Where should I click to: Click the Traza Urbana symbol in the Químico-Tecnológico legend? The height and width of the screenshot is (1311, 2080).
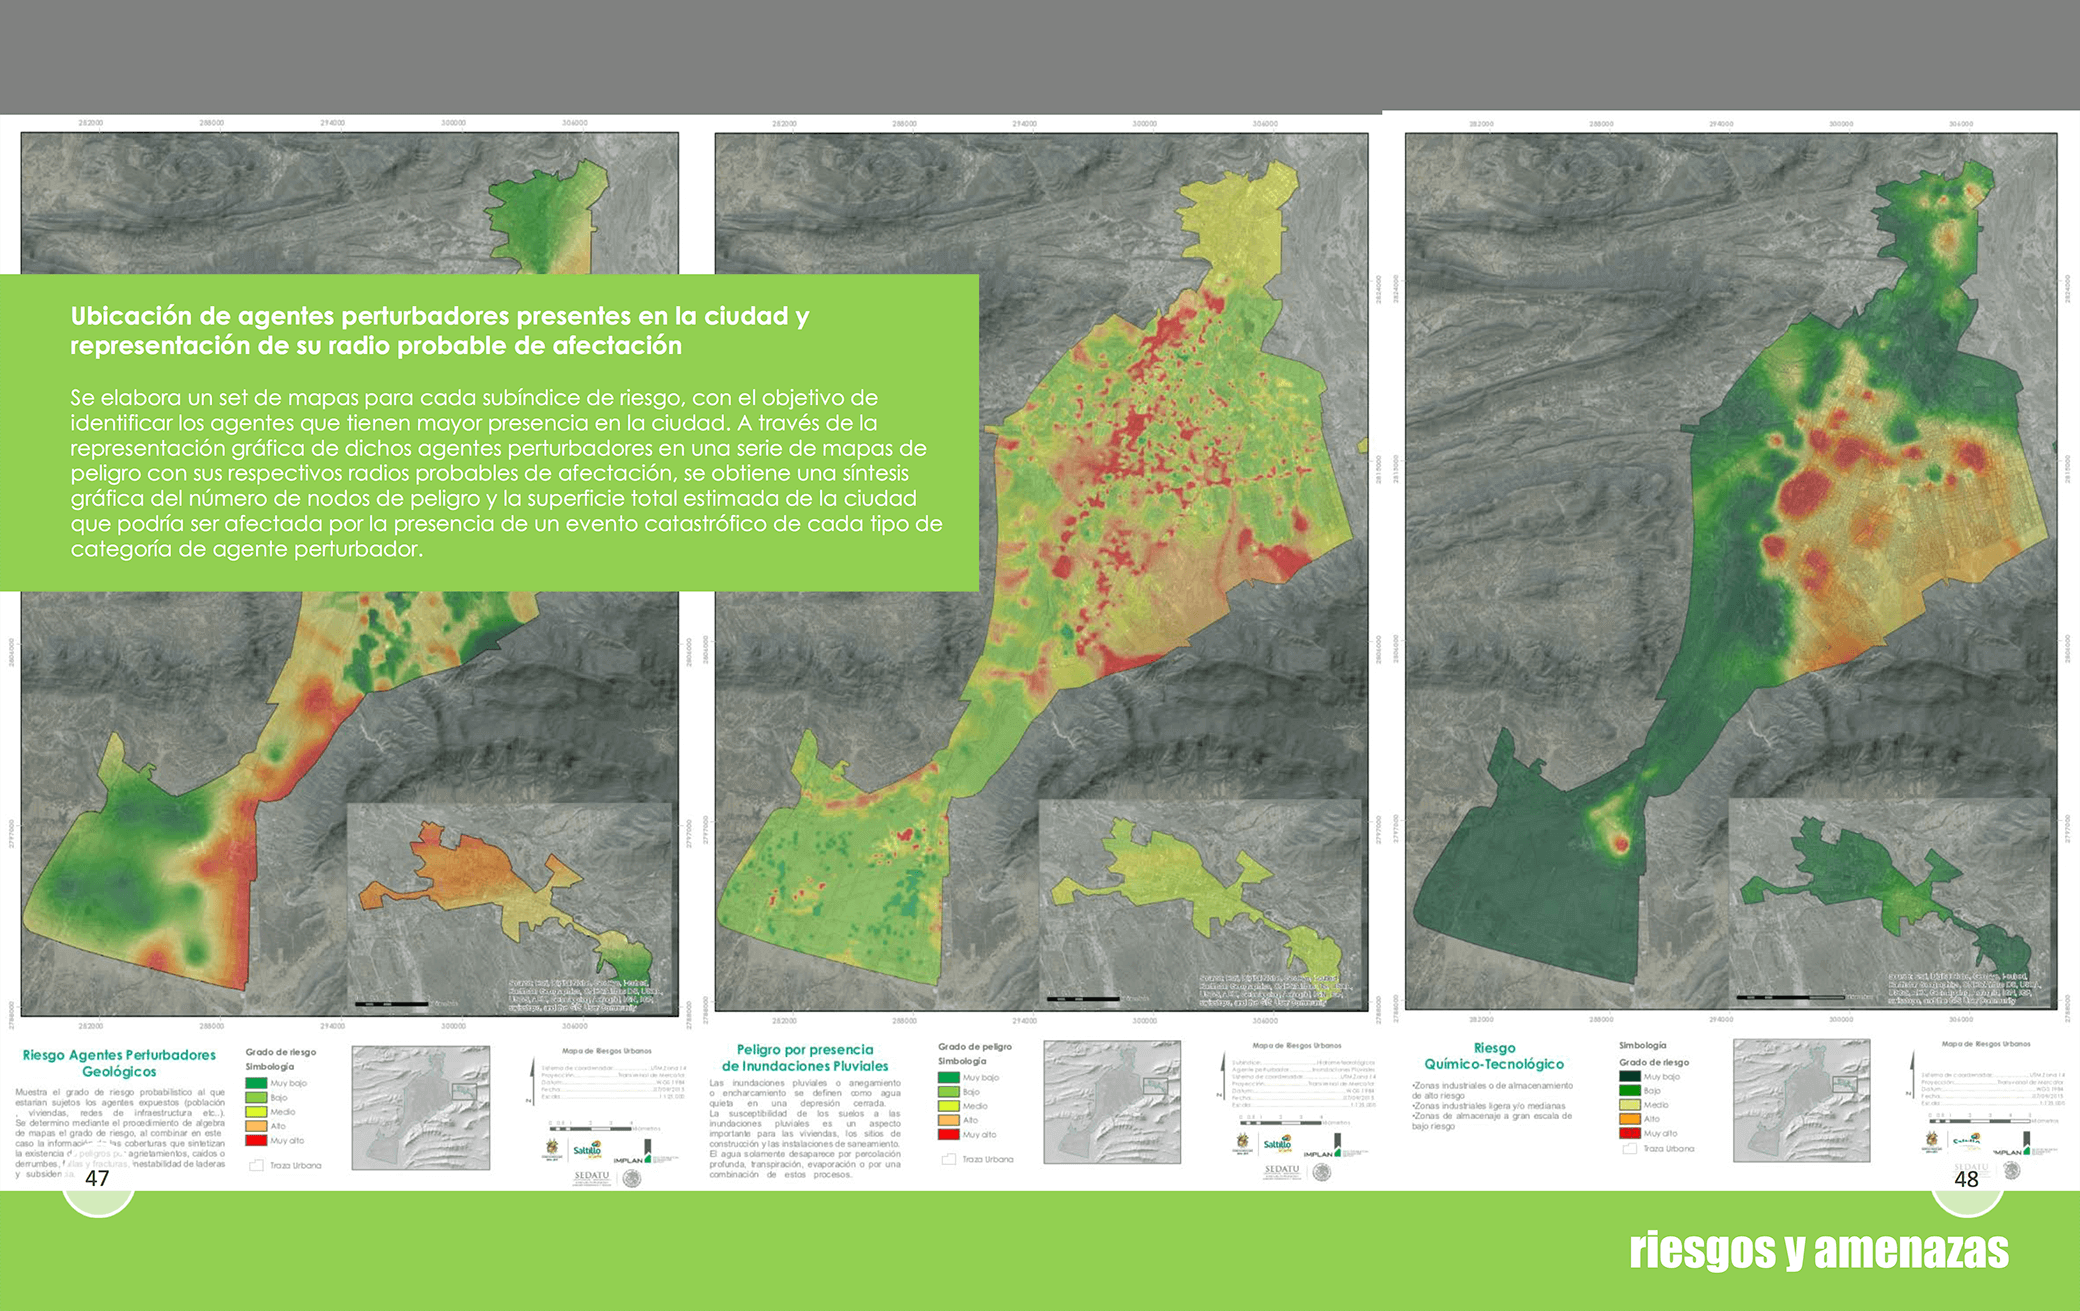(1630, 1148)
